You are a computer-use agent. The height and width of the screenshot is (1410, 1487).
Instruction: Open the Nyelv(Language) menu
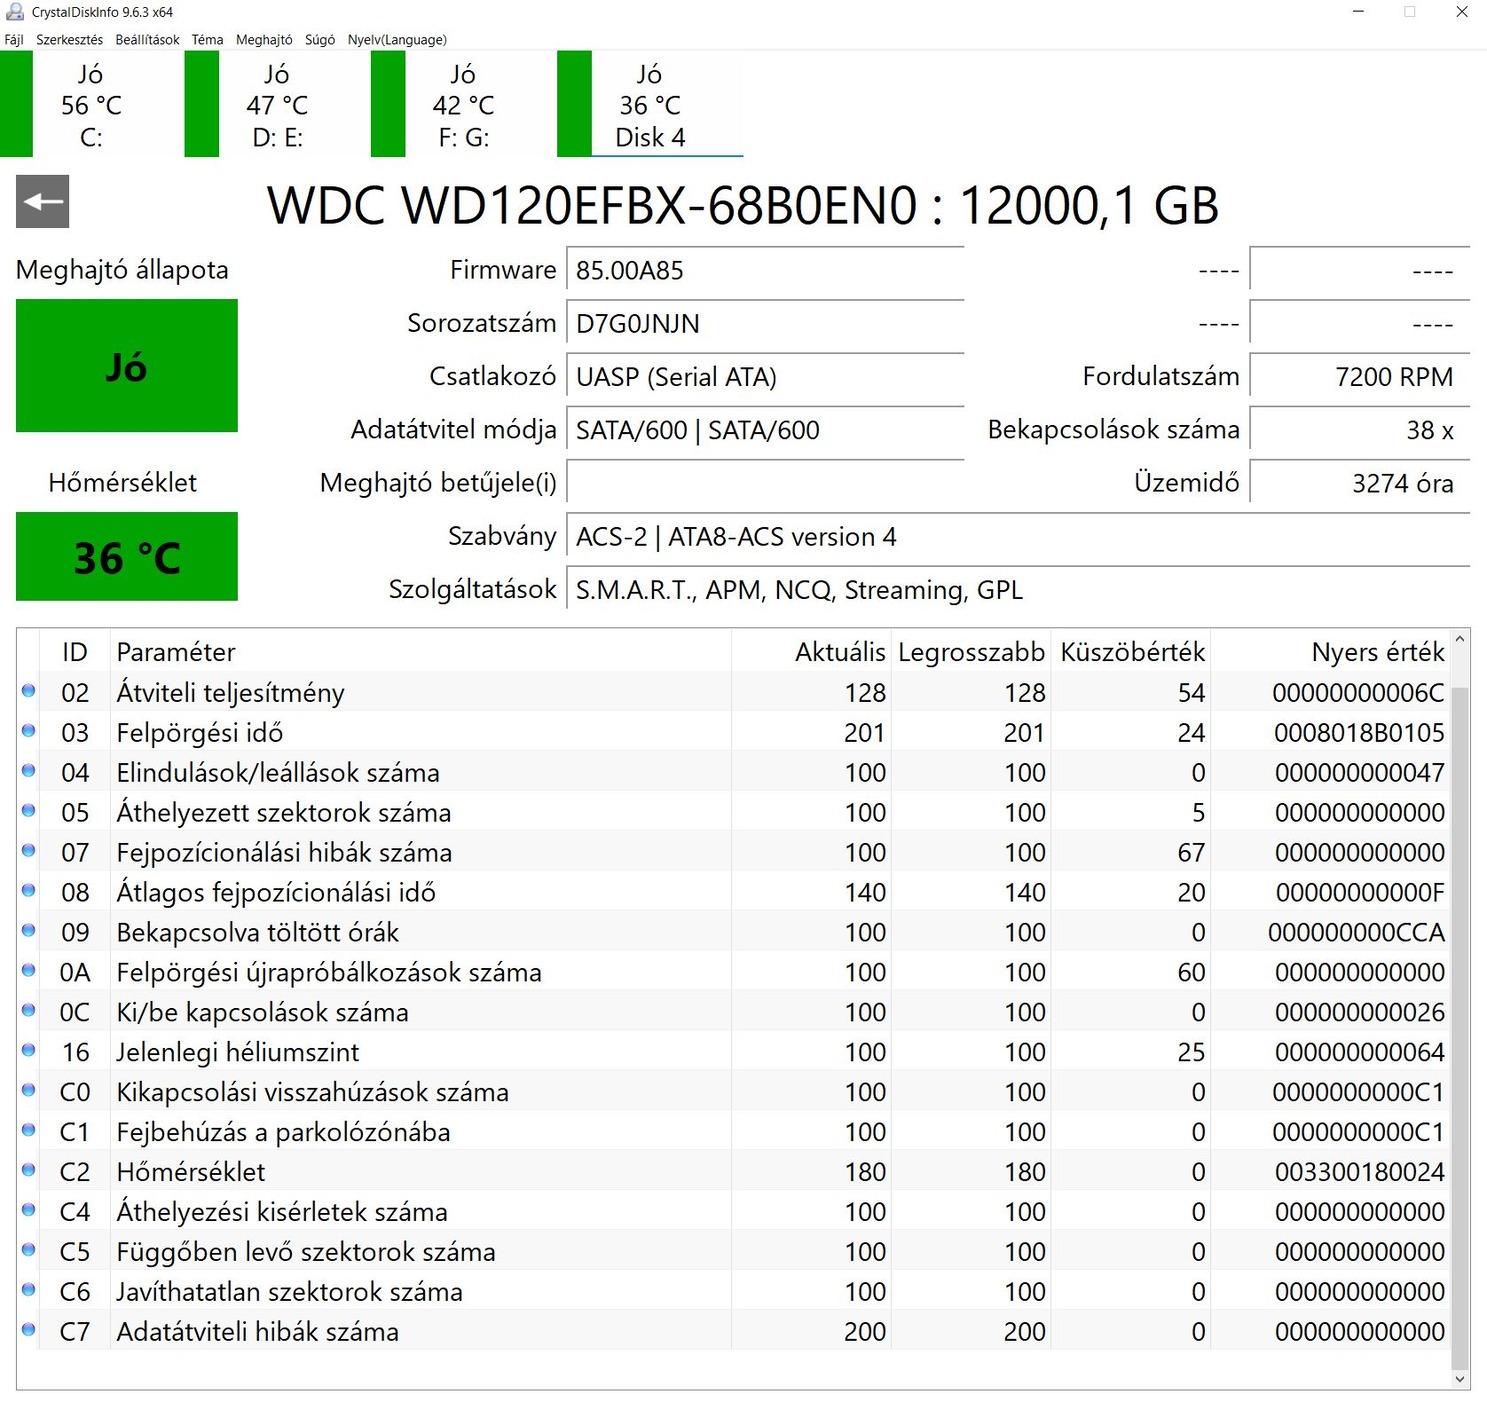(x=397, y=40)
